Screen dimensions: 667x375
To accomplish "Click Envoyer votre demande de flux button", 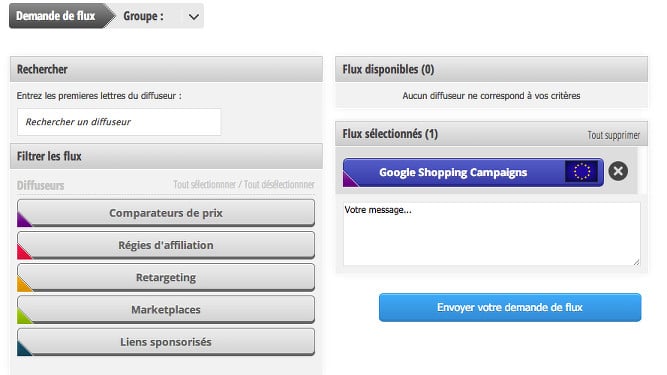I will 510,307.
